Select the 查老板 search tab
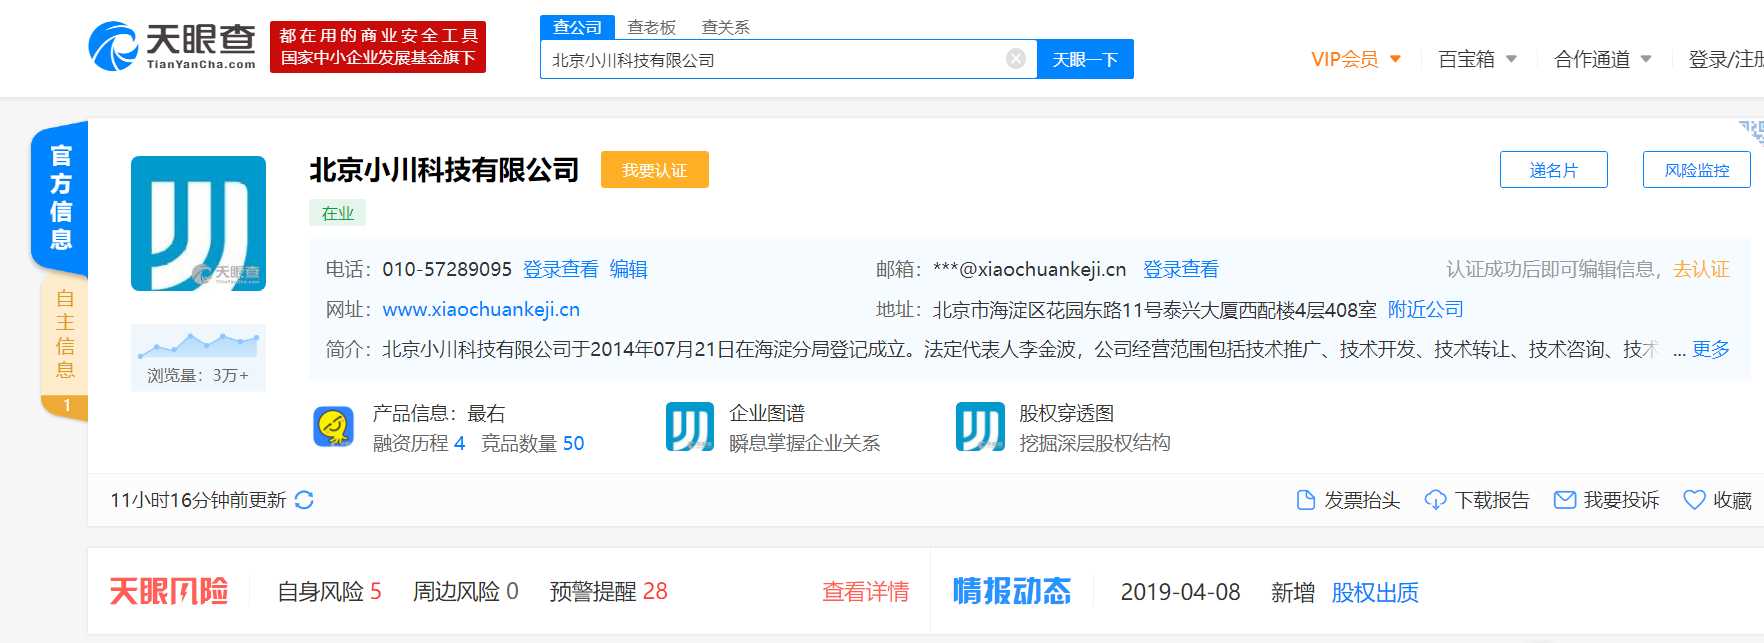 [652, 27]
